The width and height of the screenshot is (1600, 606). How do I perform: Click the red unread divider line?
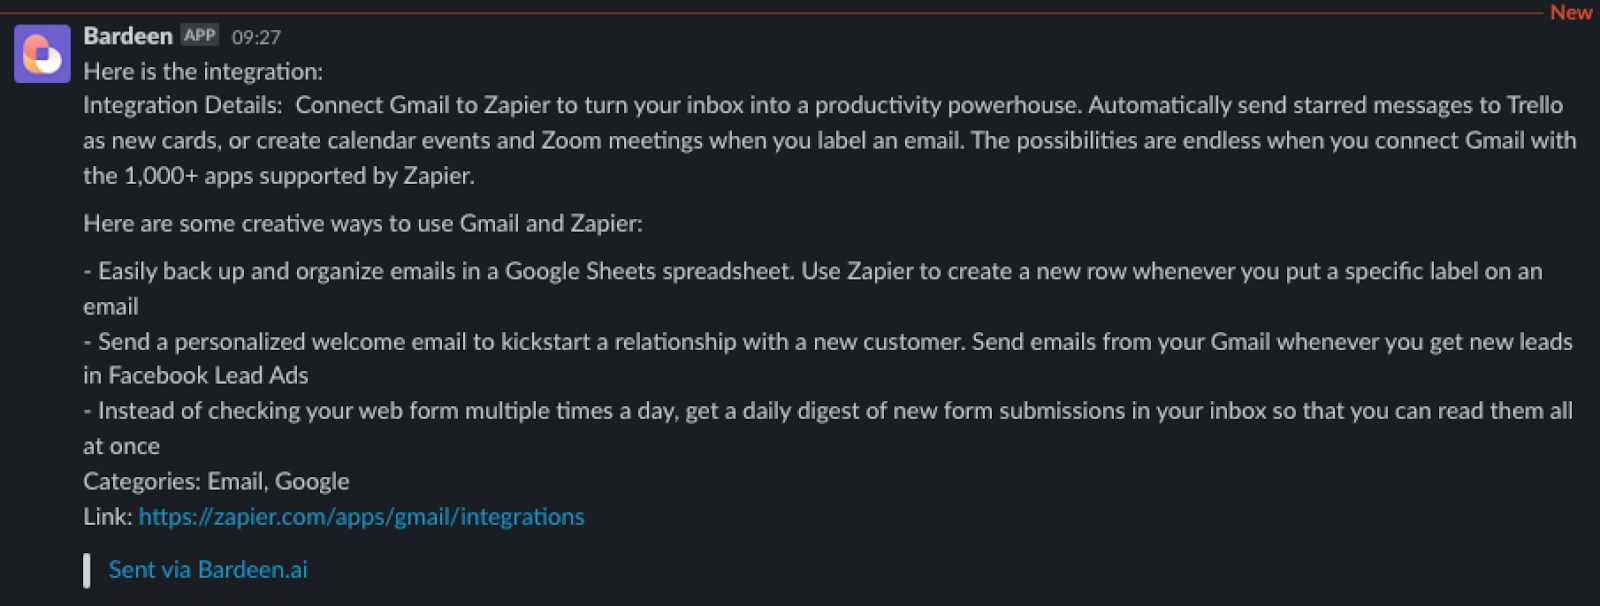(x=772, y=12)
